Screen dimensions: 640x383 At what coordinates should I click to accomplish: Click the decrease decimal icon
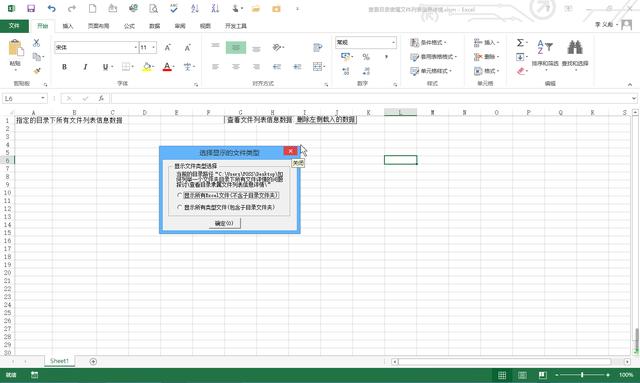tap(366, 71)
